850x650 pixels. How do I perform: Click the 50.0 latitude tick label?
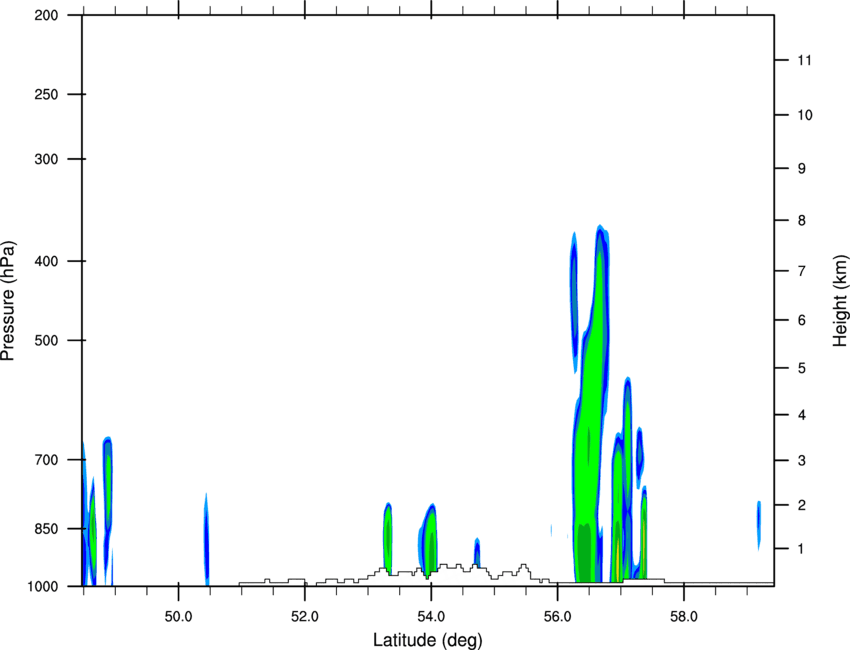(178, 617)
